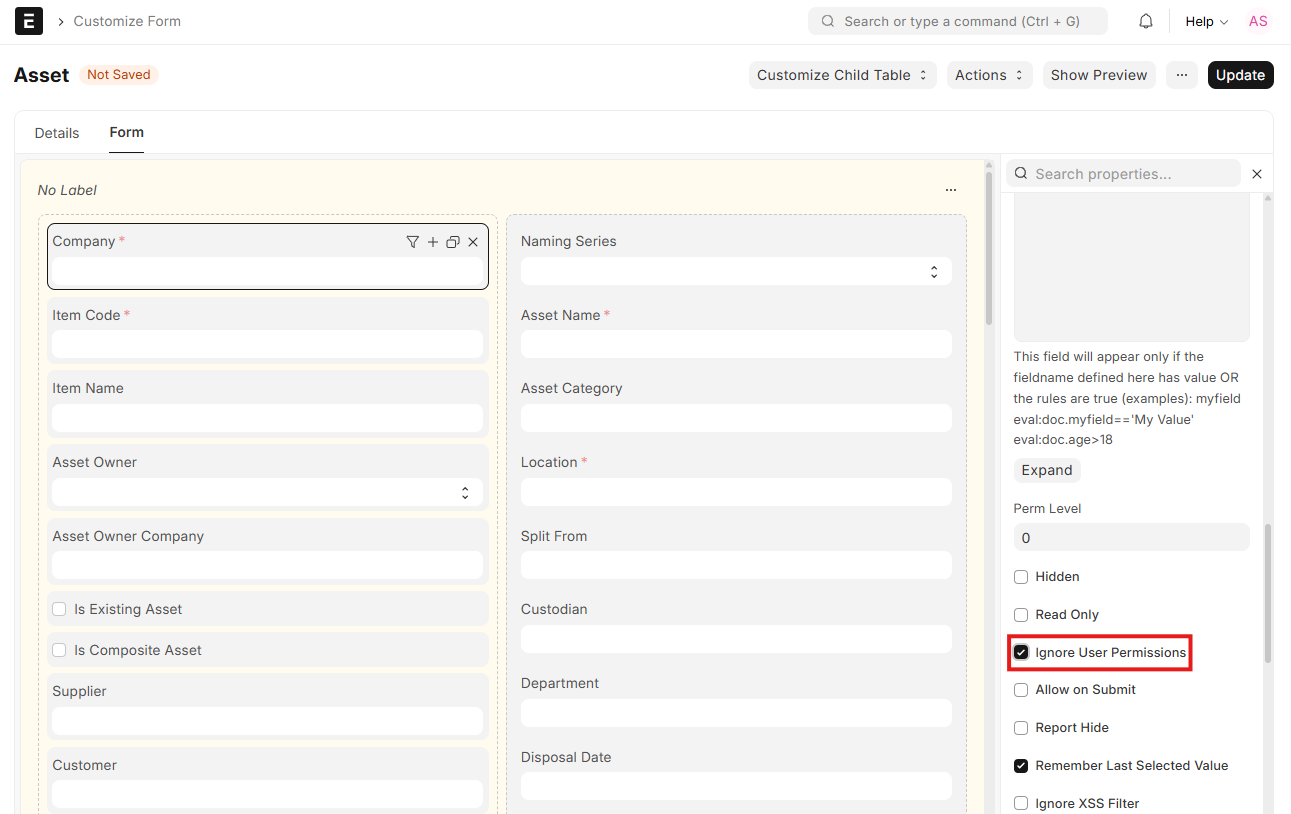Click the duplicate icon on Company field
This screenshot has width=1291, height=814.
coord(453,242)
